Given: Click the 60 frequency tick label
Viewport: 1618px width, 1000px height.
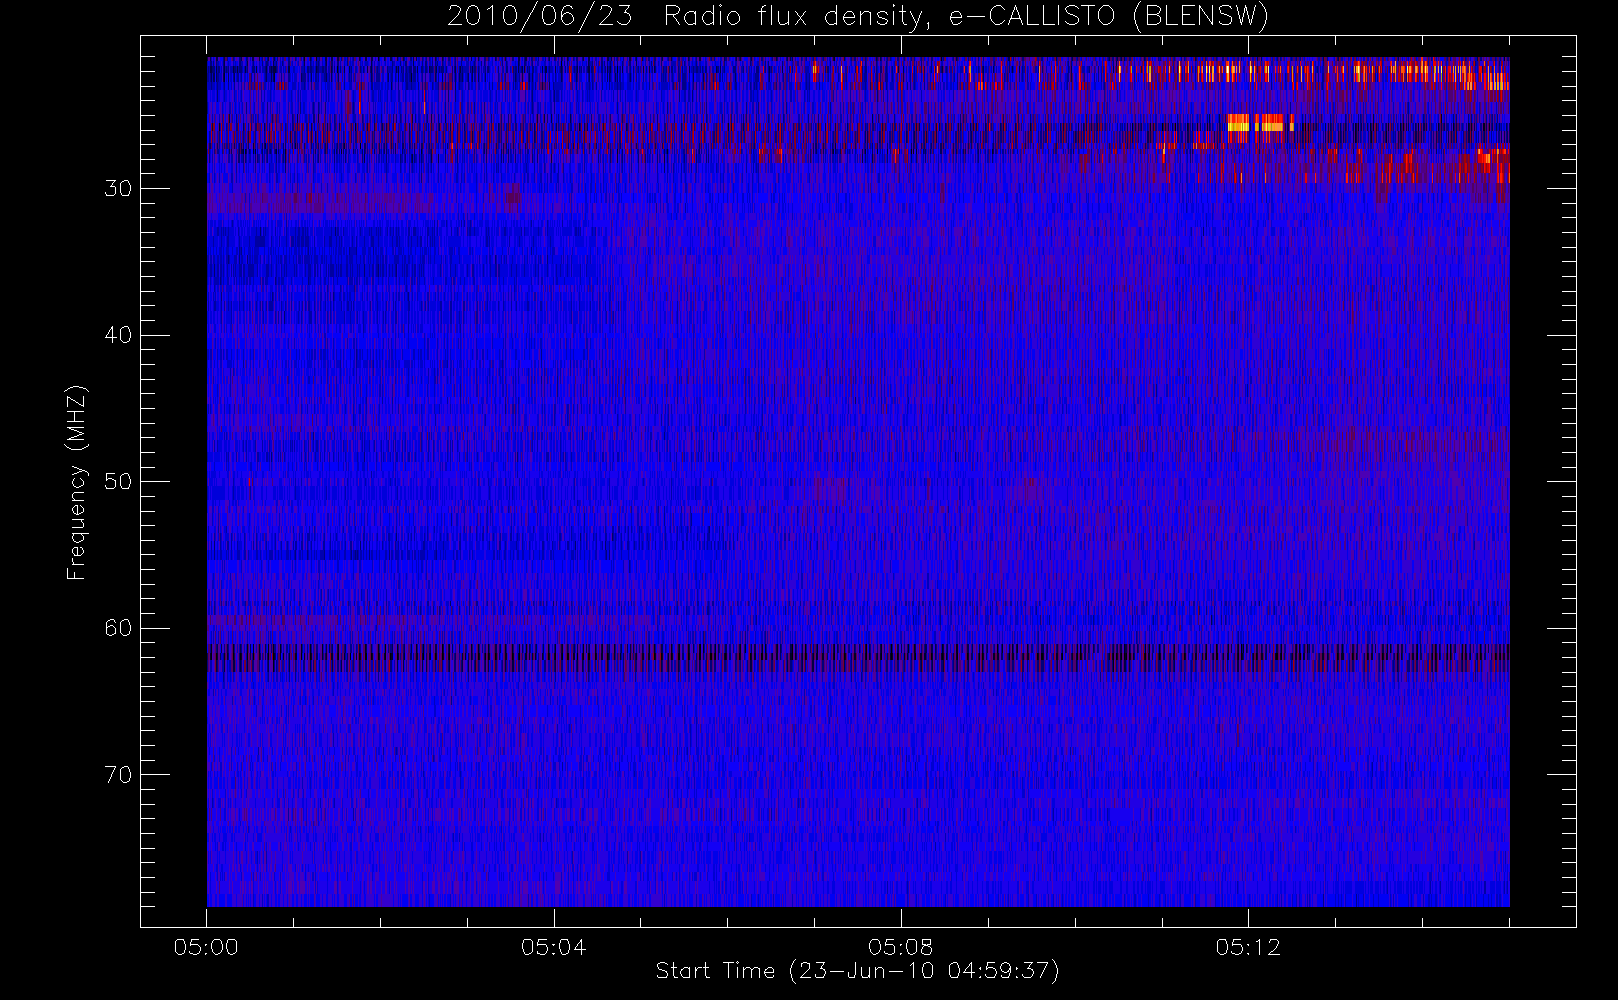Looking at the screenshot, I should 118,628.
